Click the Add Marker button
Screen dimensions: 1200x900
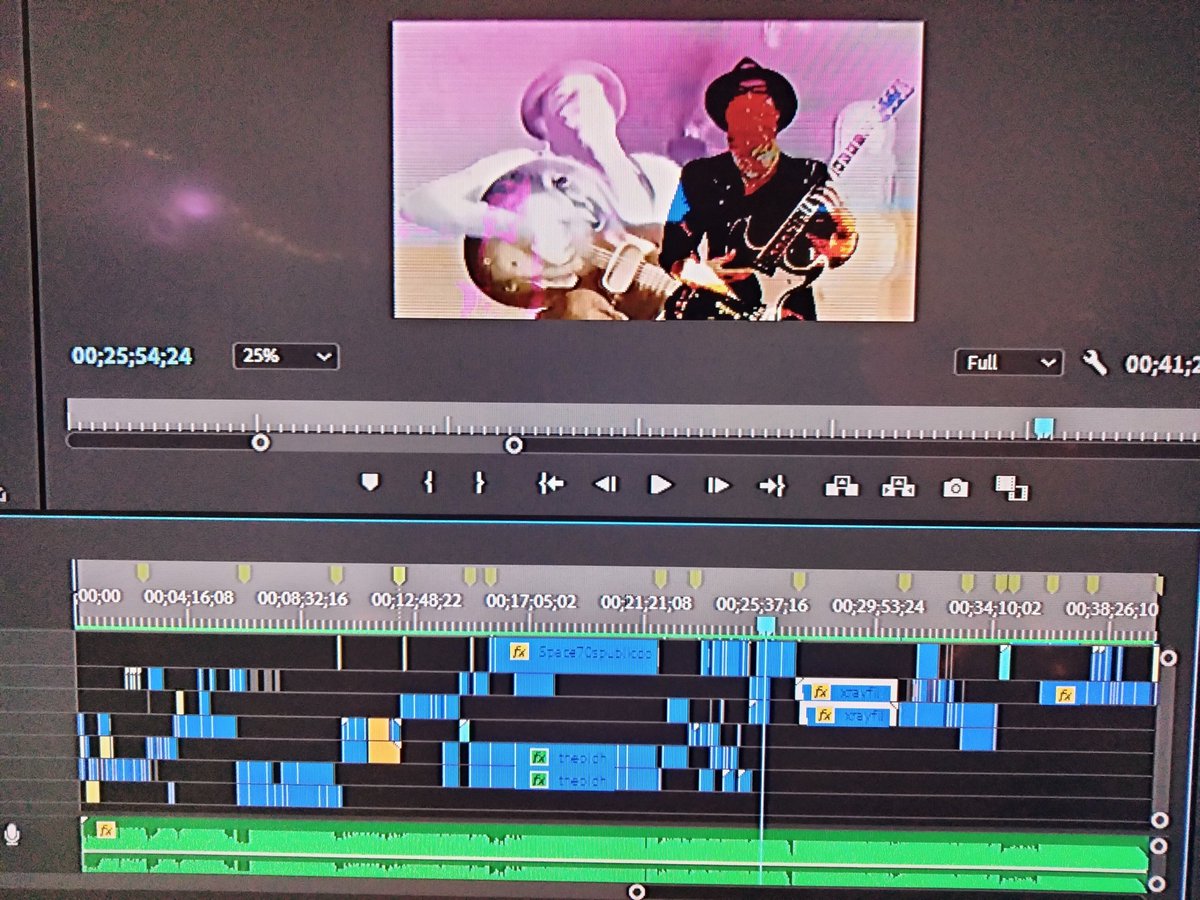pos(370,484)
